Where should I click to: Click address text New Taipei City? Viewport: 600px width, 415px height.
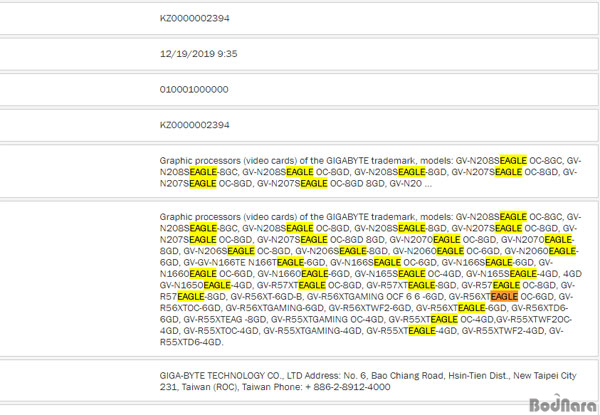(x=545, y=376)
